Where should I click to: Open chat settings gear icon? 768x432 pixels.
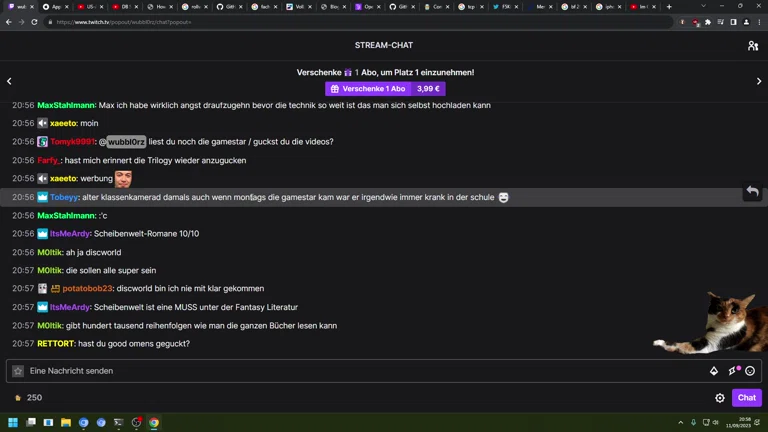720,398
